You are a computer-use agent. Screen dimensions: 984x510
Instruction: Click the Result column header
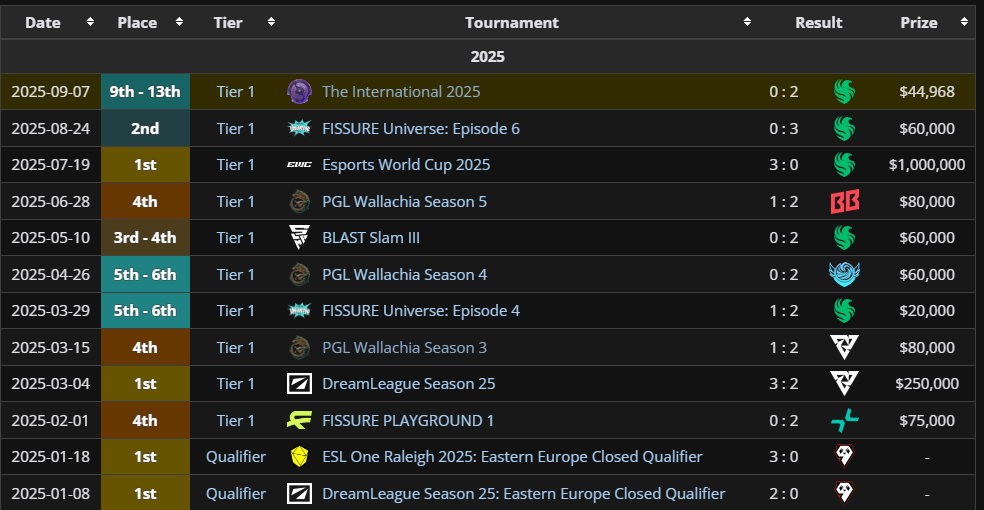pyautogui.click(x=818, y=22)
